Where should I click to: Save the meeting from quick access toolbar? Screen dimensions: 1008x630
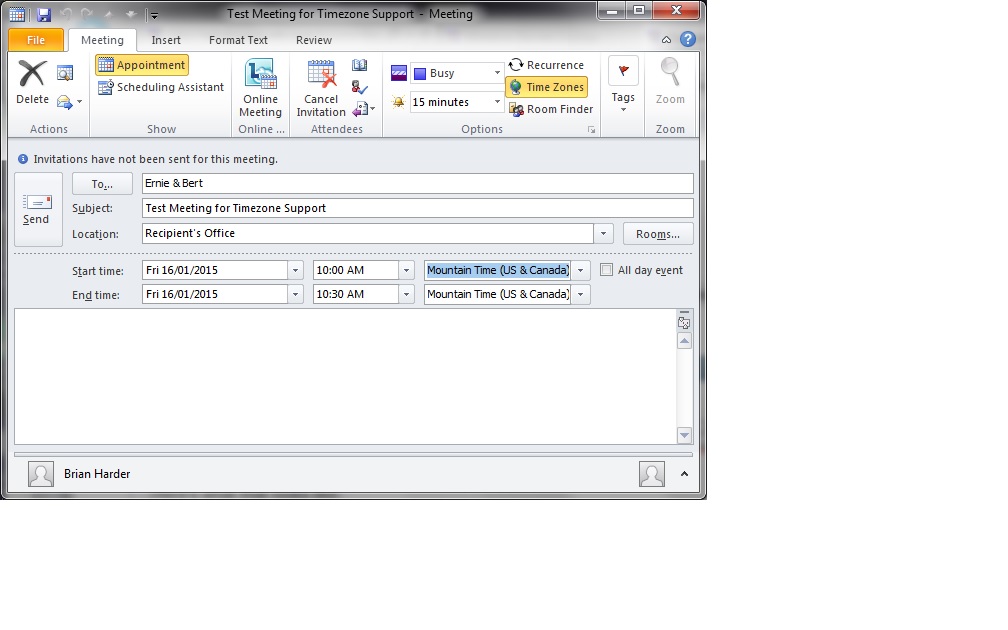[44, 14]
